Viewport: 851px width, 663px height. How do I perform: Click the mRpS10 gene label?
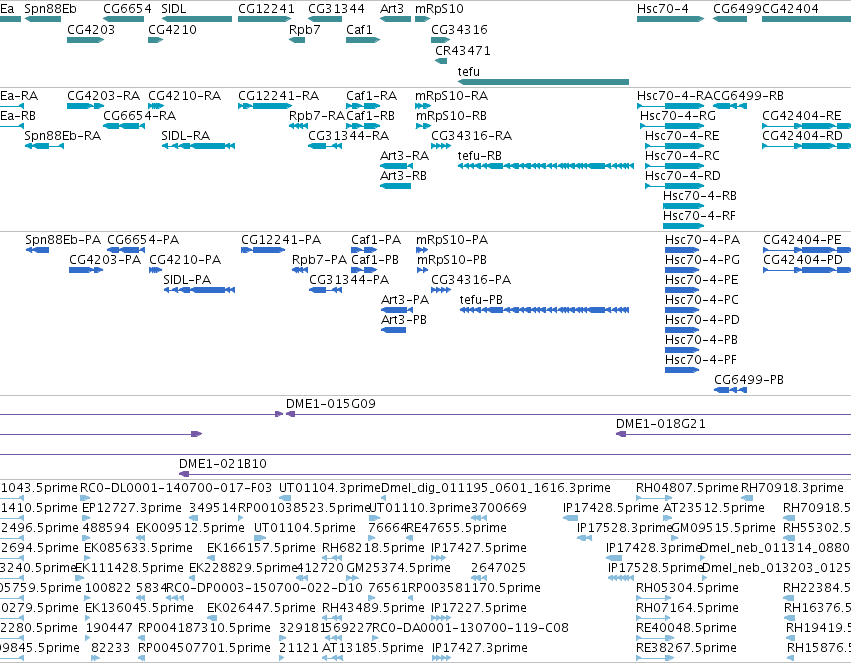click(x=439, y=9)
